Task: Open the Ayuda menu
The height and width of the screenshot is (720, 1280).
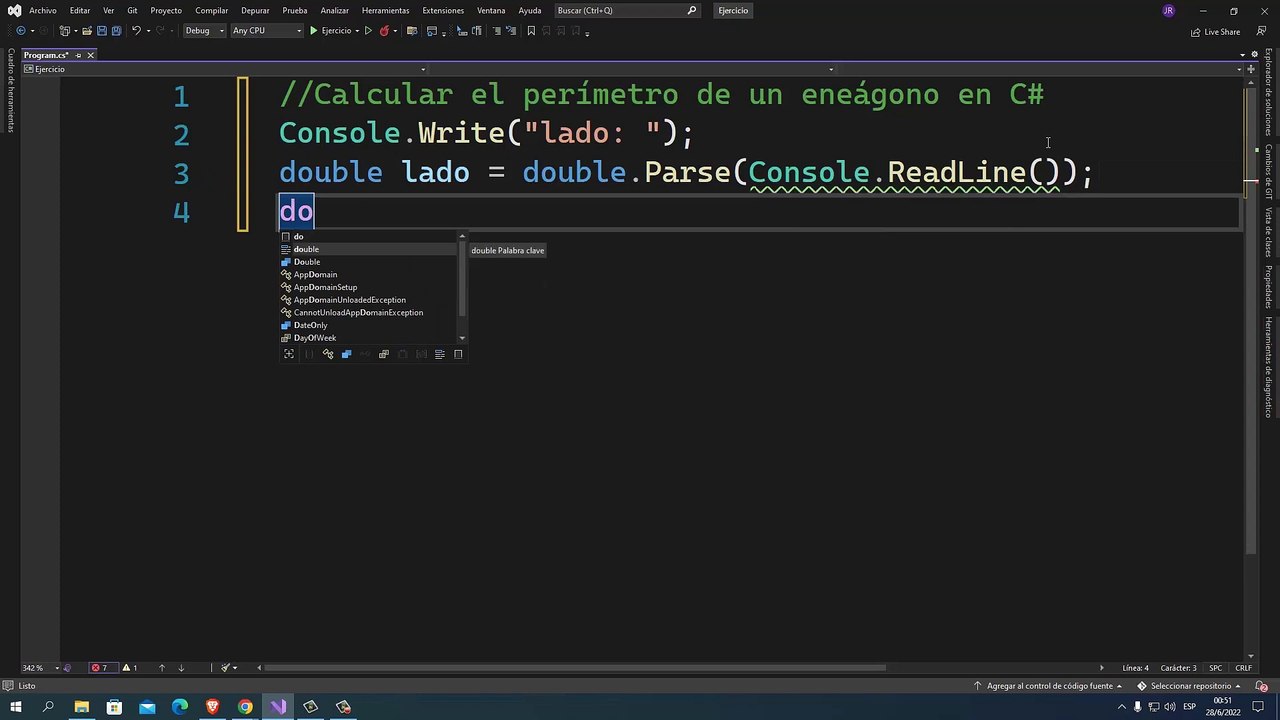Action: [x=530, y=10]
